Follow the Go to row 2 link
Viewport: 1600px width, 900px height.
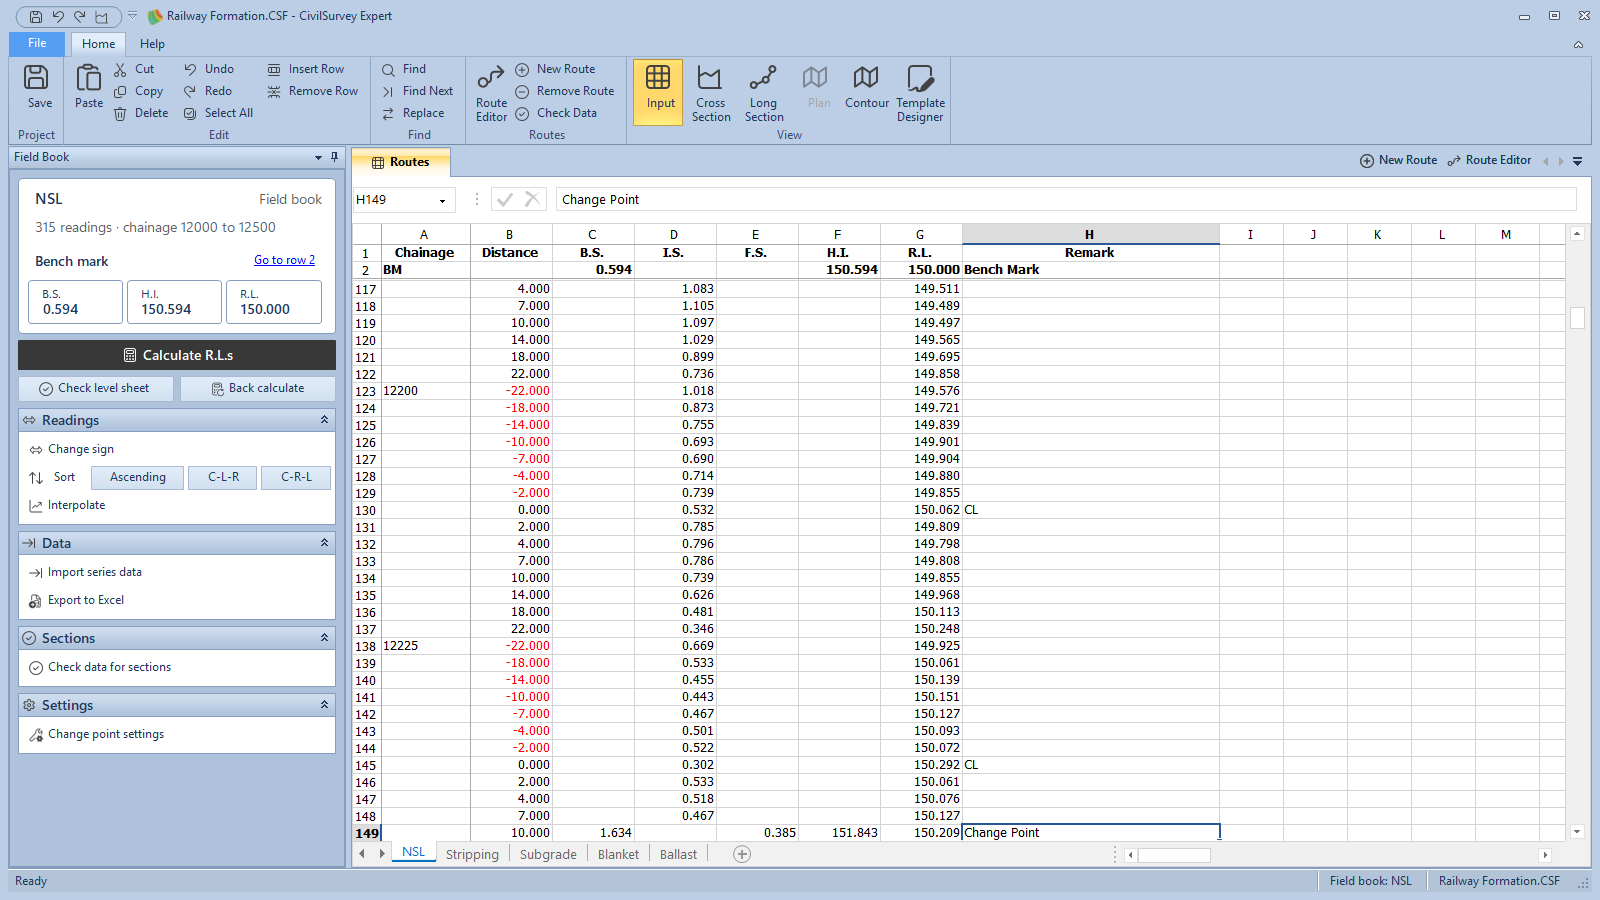click(284, 260)
